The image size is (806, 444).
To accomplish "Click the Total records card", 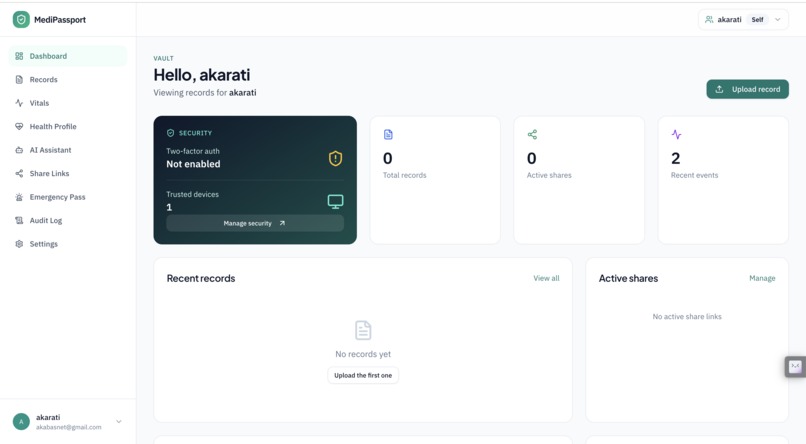I will coord(435,180).
